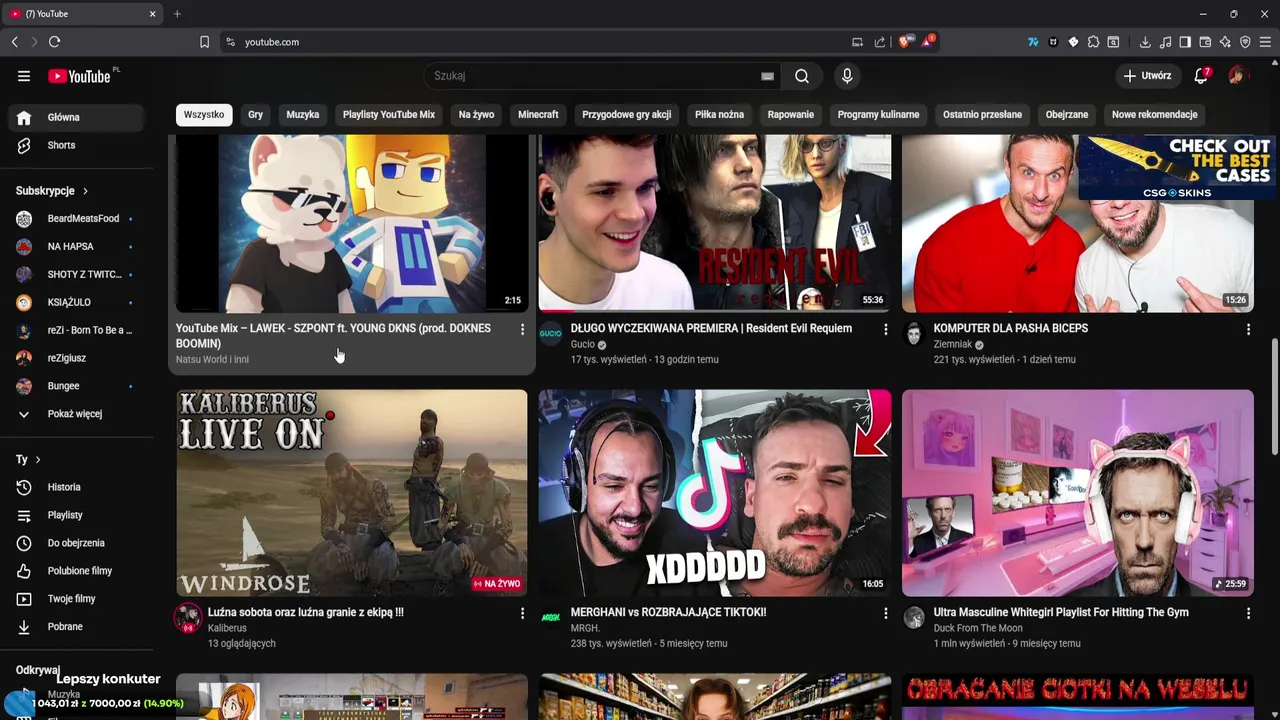The image size is (1280, 720).
Task: Select the Przygodowe gry akcji chip
Action: click(627, 115)
